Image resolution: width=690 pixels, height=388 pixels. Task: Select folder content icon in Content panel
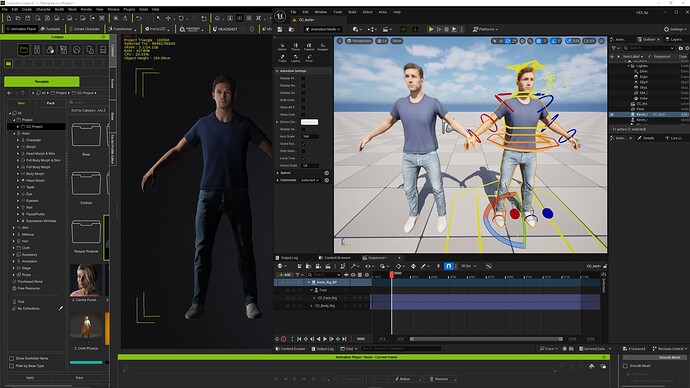(23, 50)
